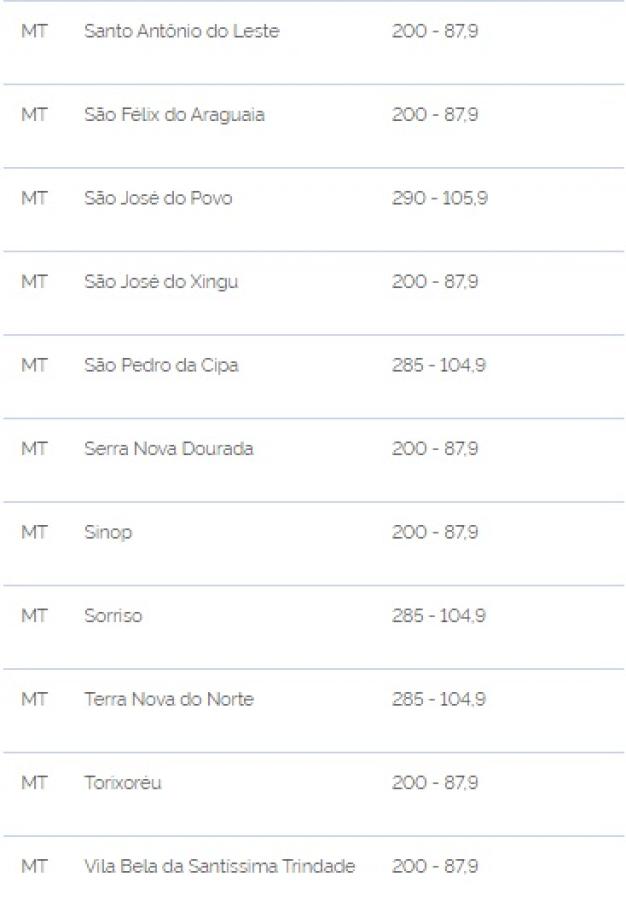Select São José do Xingu city name

[x=161, y=282]
